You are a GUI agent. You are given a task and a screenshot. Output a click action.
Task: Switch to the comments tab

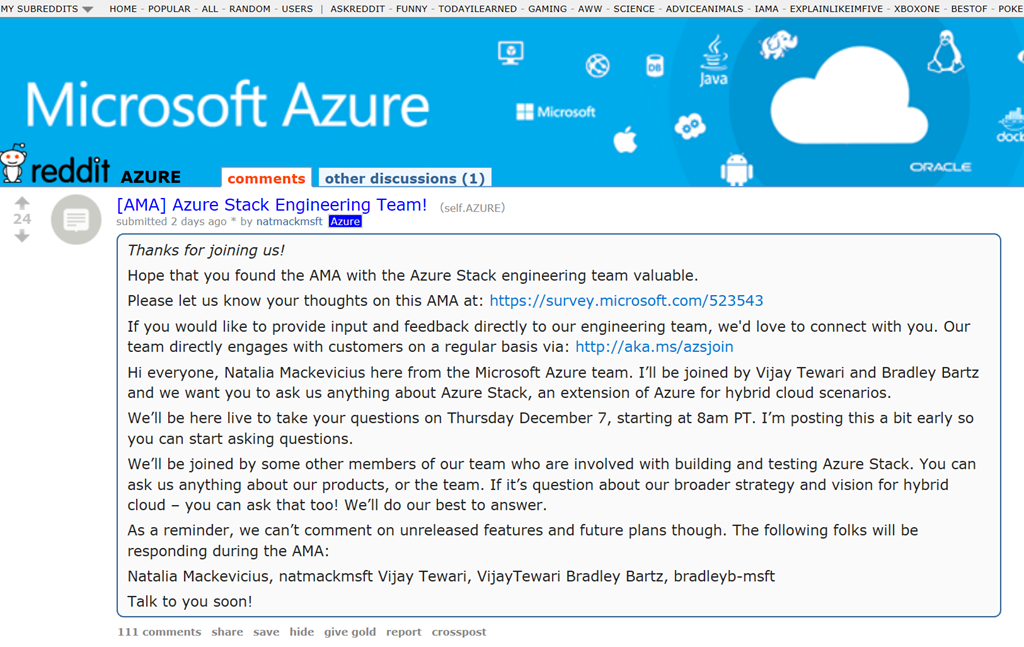tap(266, 178)
